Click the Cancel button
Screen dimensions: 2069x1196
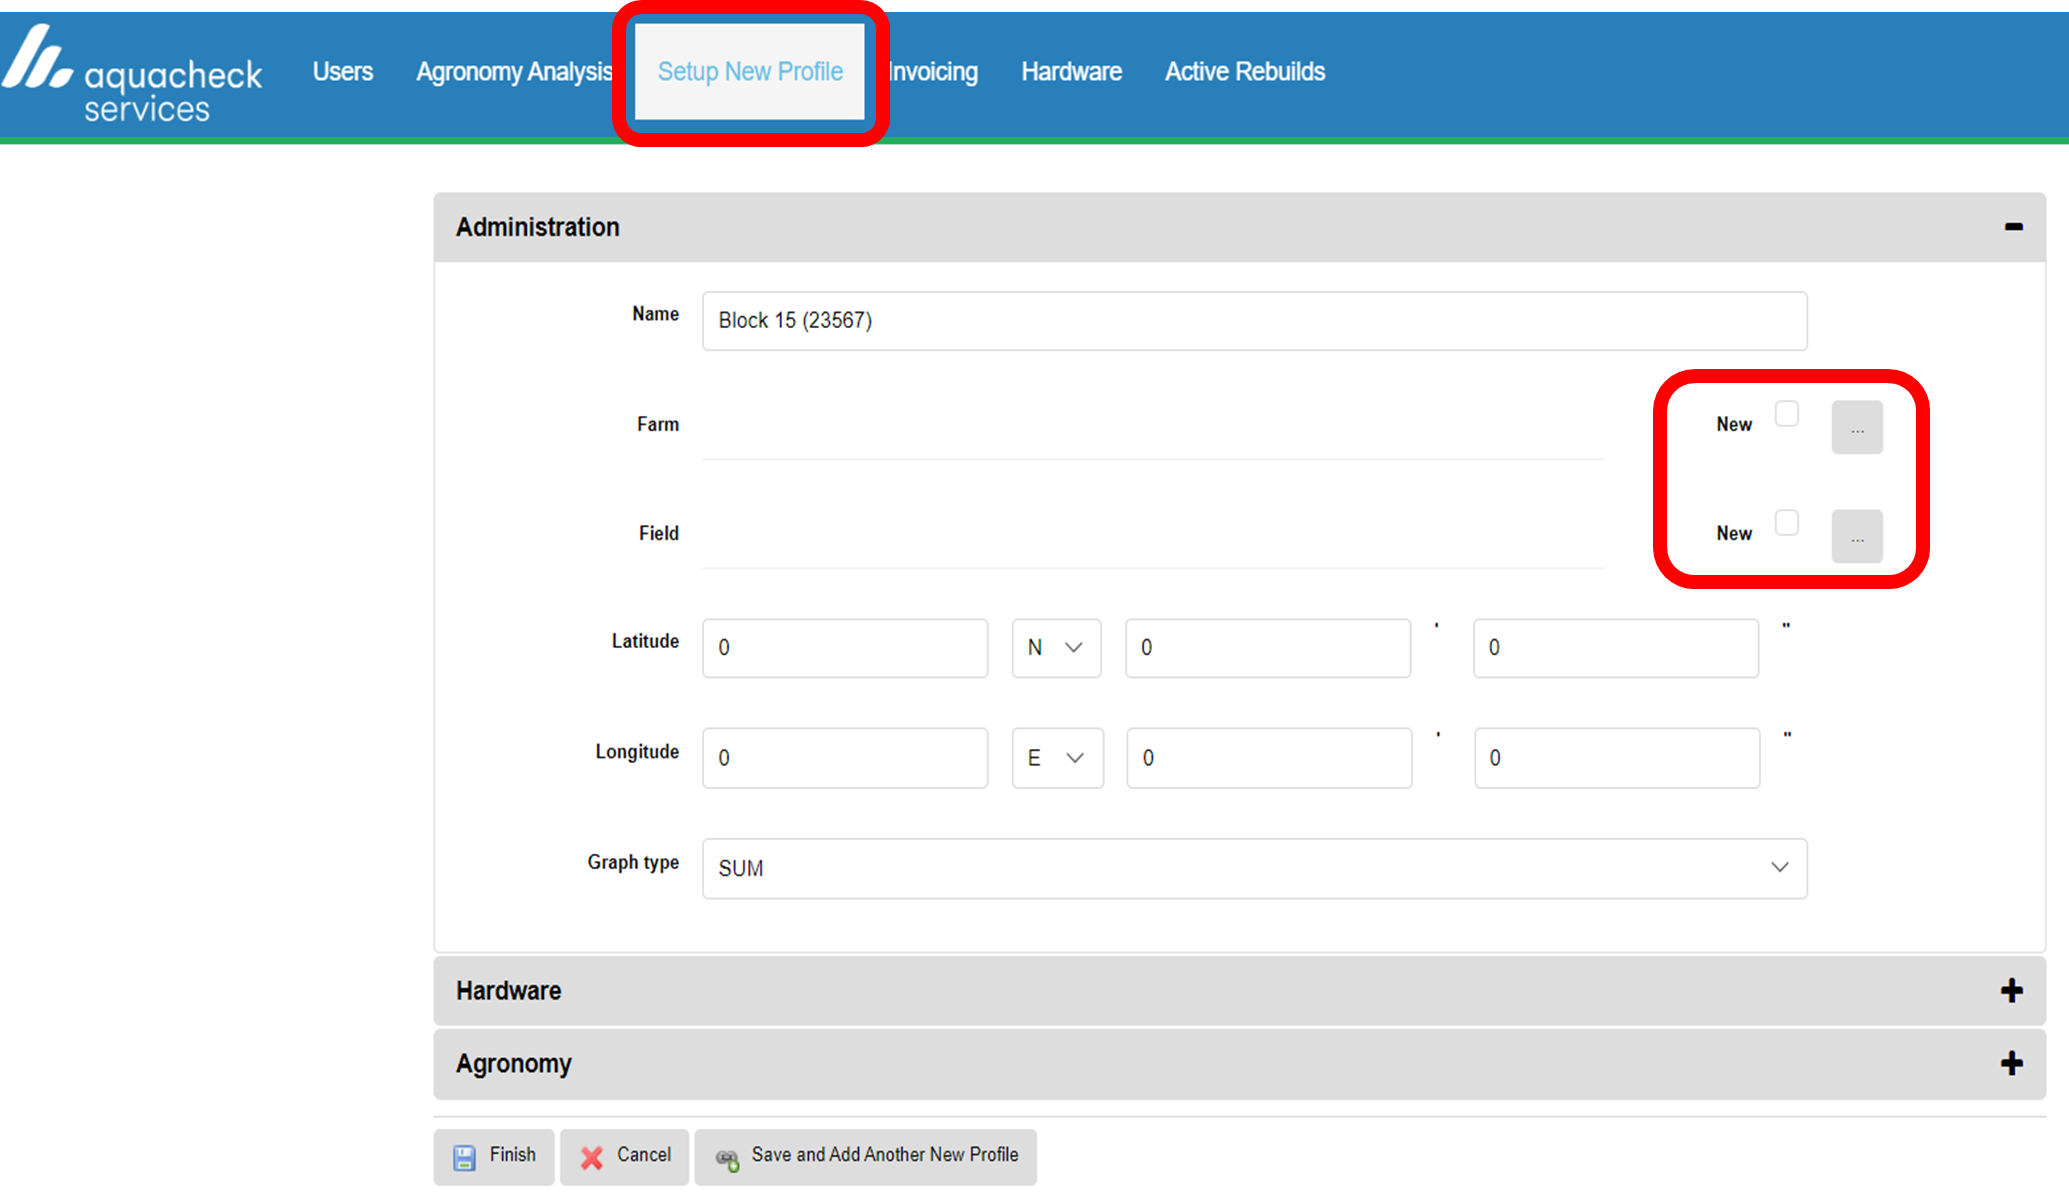pyautogui.click(x=625, y=1157)
